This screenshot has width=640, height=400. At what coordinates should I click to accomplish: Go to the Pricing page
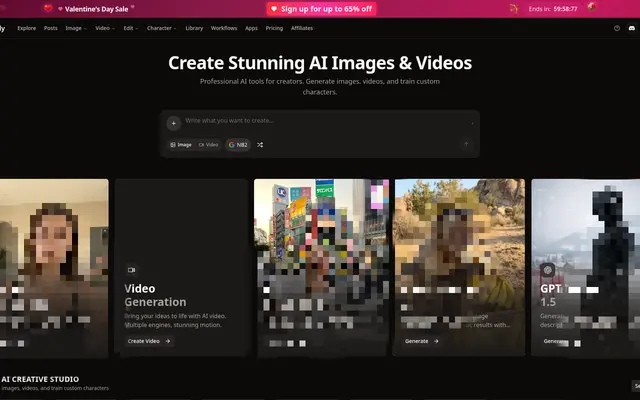pos(274,28)
